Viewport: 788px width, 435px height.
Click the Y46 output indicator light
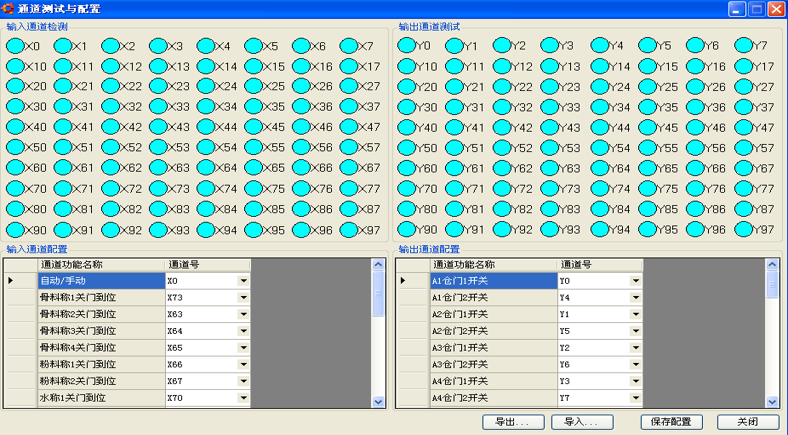tap(695, 127)
